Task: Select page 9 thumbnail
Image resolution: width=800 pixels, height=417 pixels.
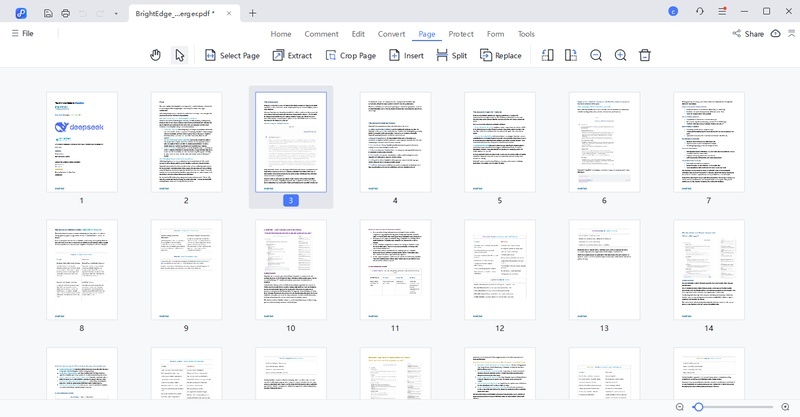Action: 186,269
